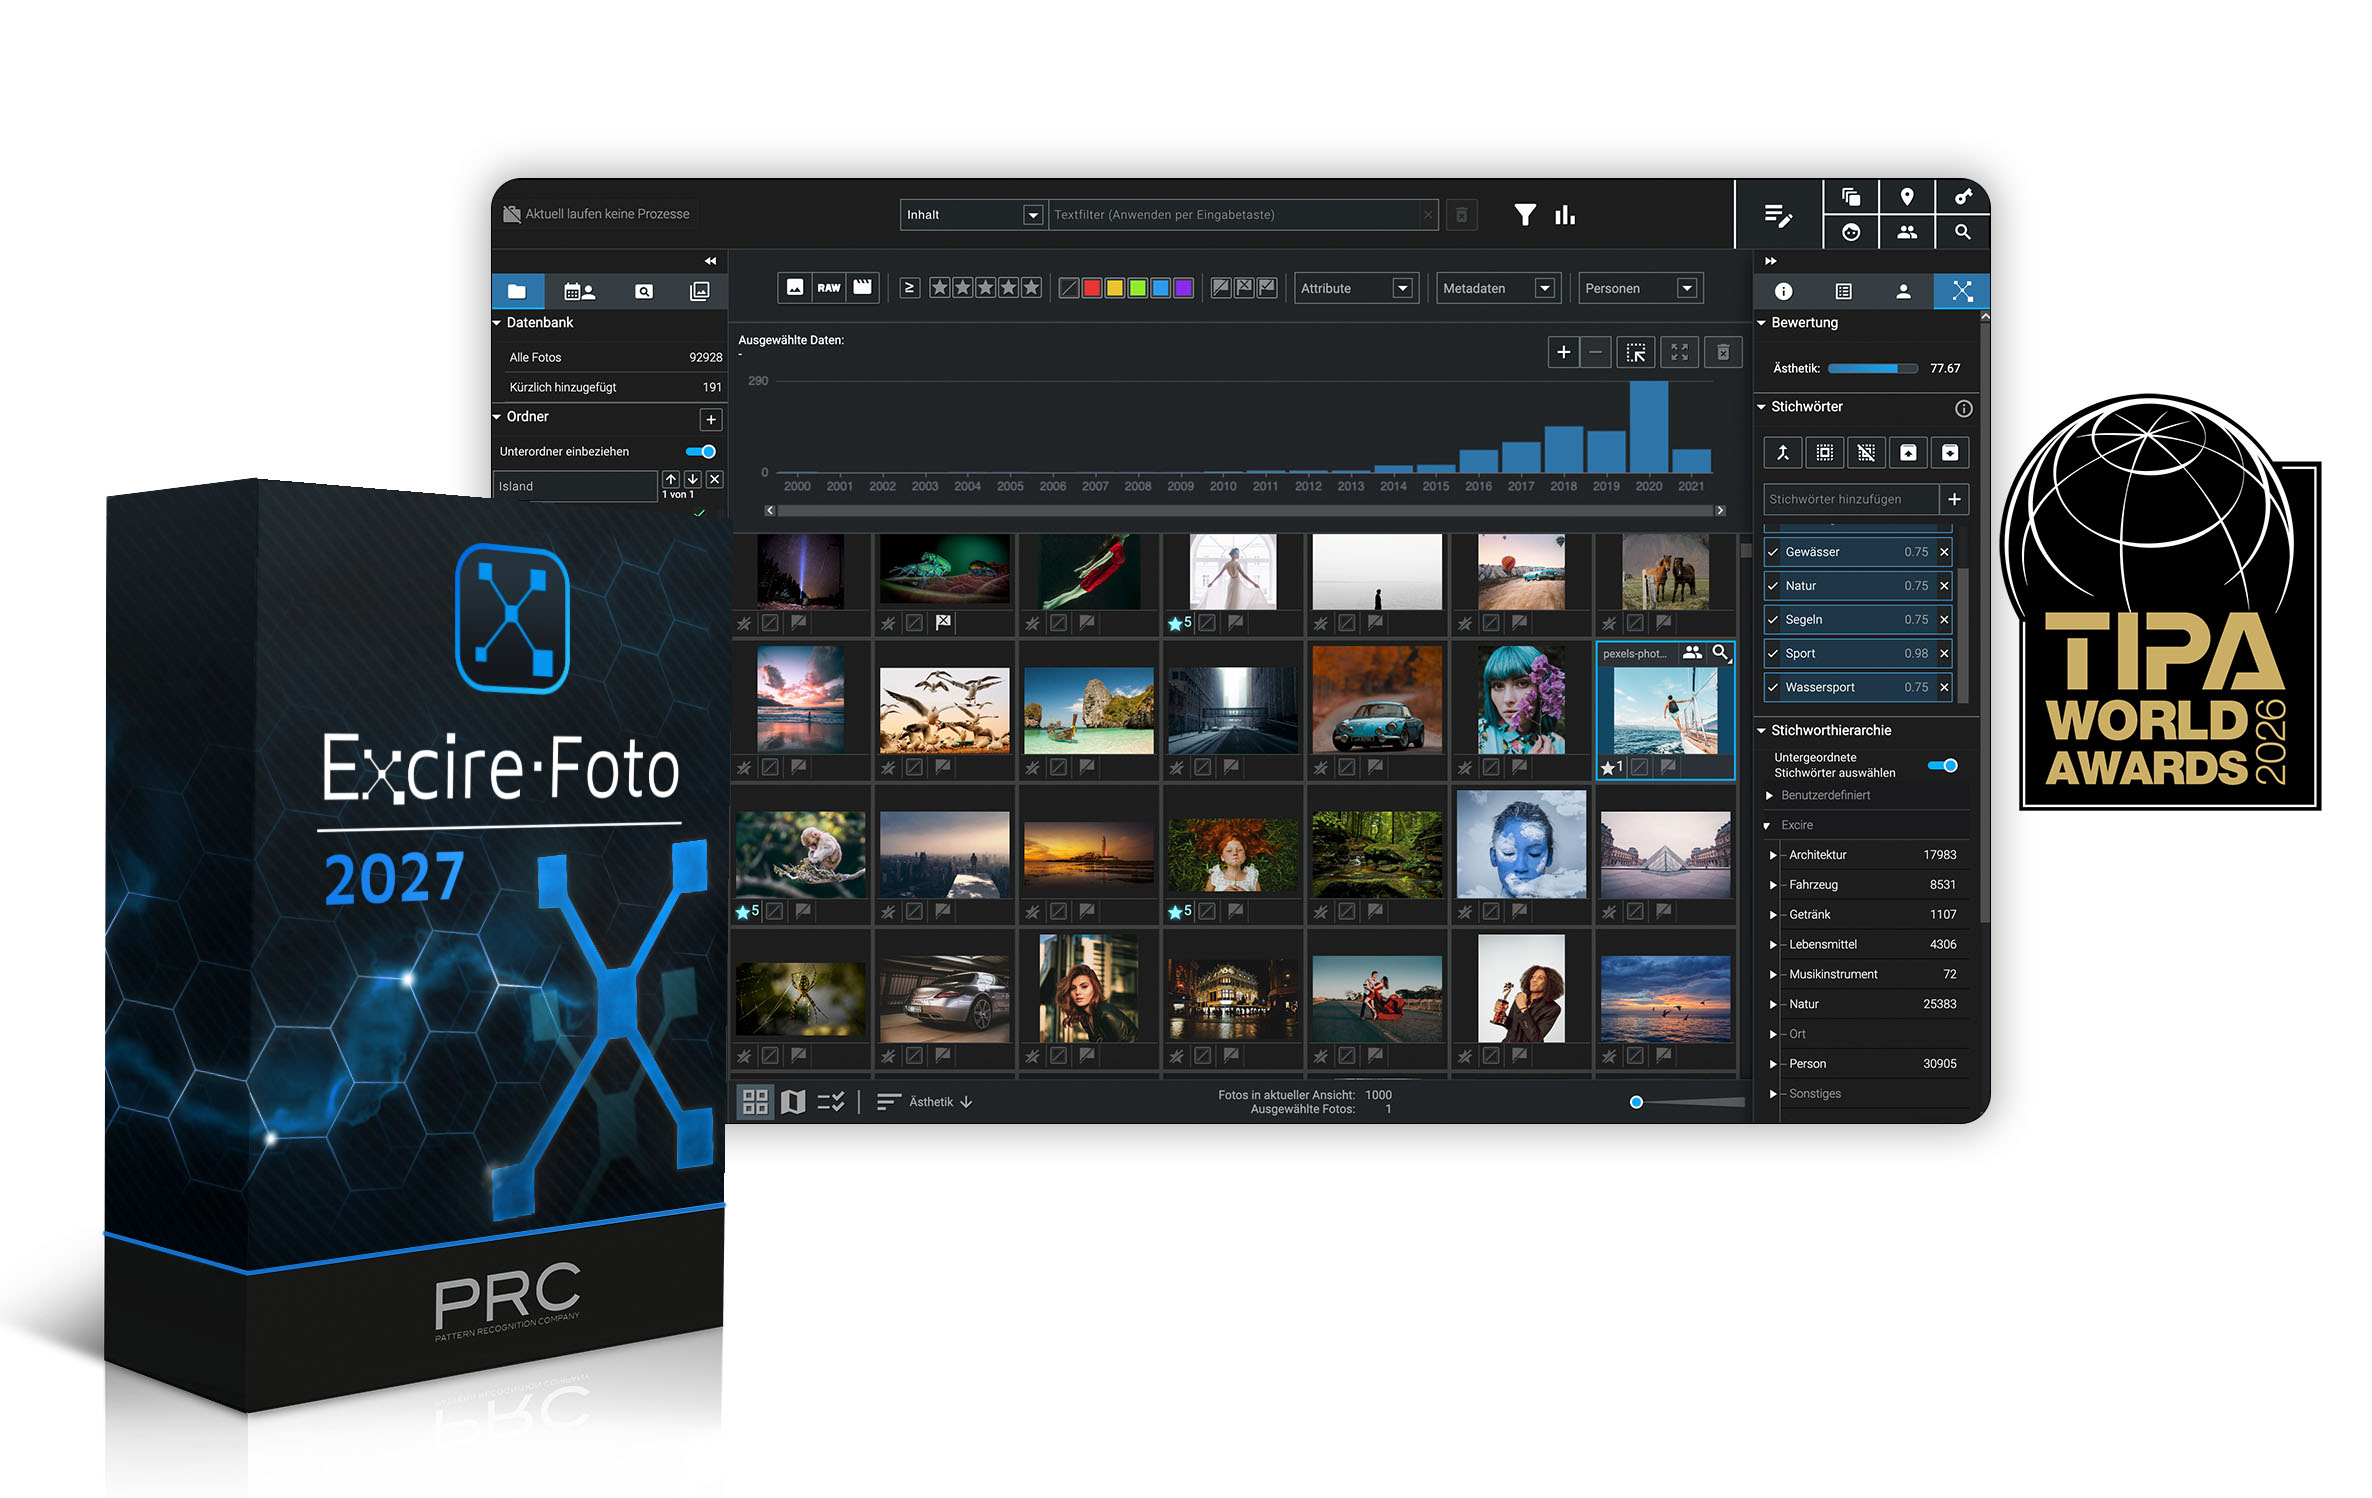2372x1498 pixels.
Task: Switch to grid view in bottom bar
Action: (755, 1102)
